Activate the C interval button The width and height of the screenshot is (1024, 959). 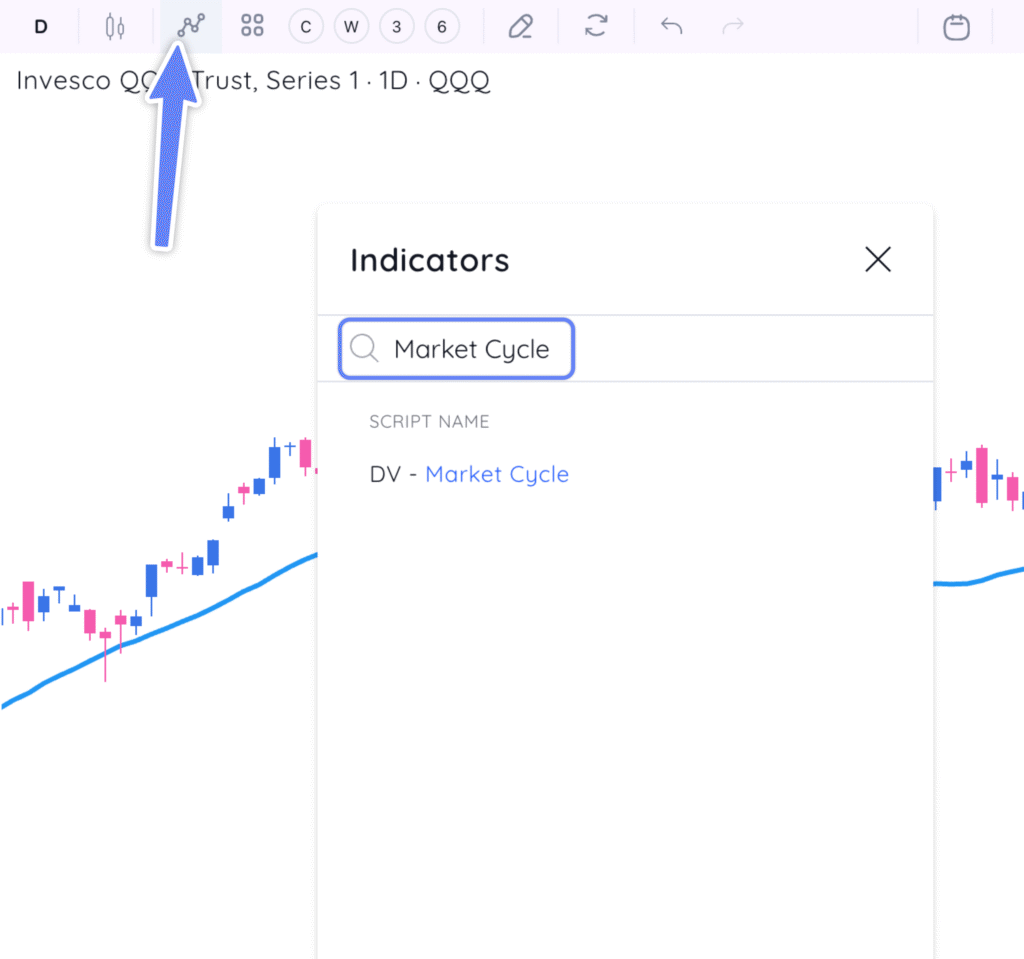point(305,26)
